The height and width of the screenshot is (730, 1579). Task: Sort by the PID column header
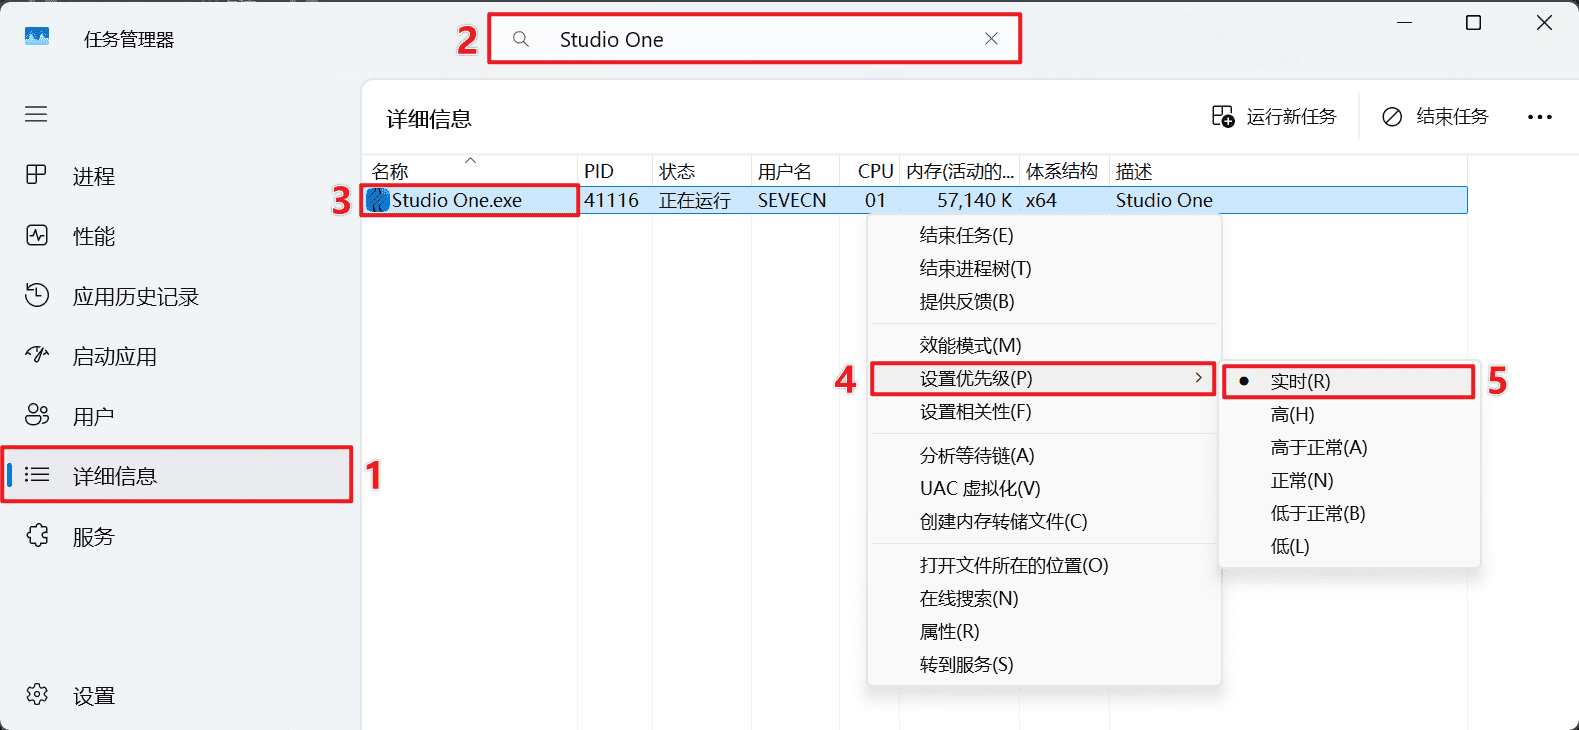(x=615, y=171)
